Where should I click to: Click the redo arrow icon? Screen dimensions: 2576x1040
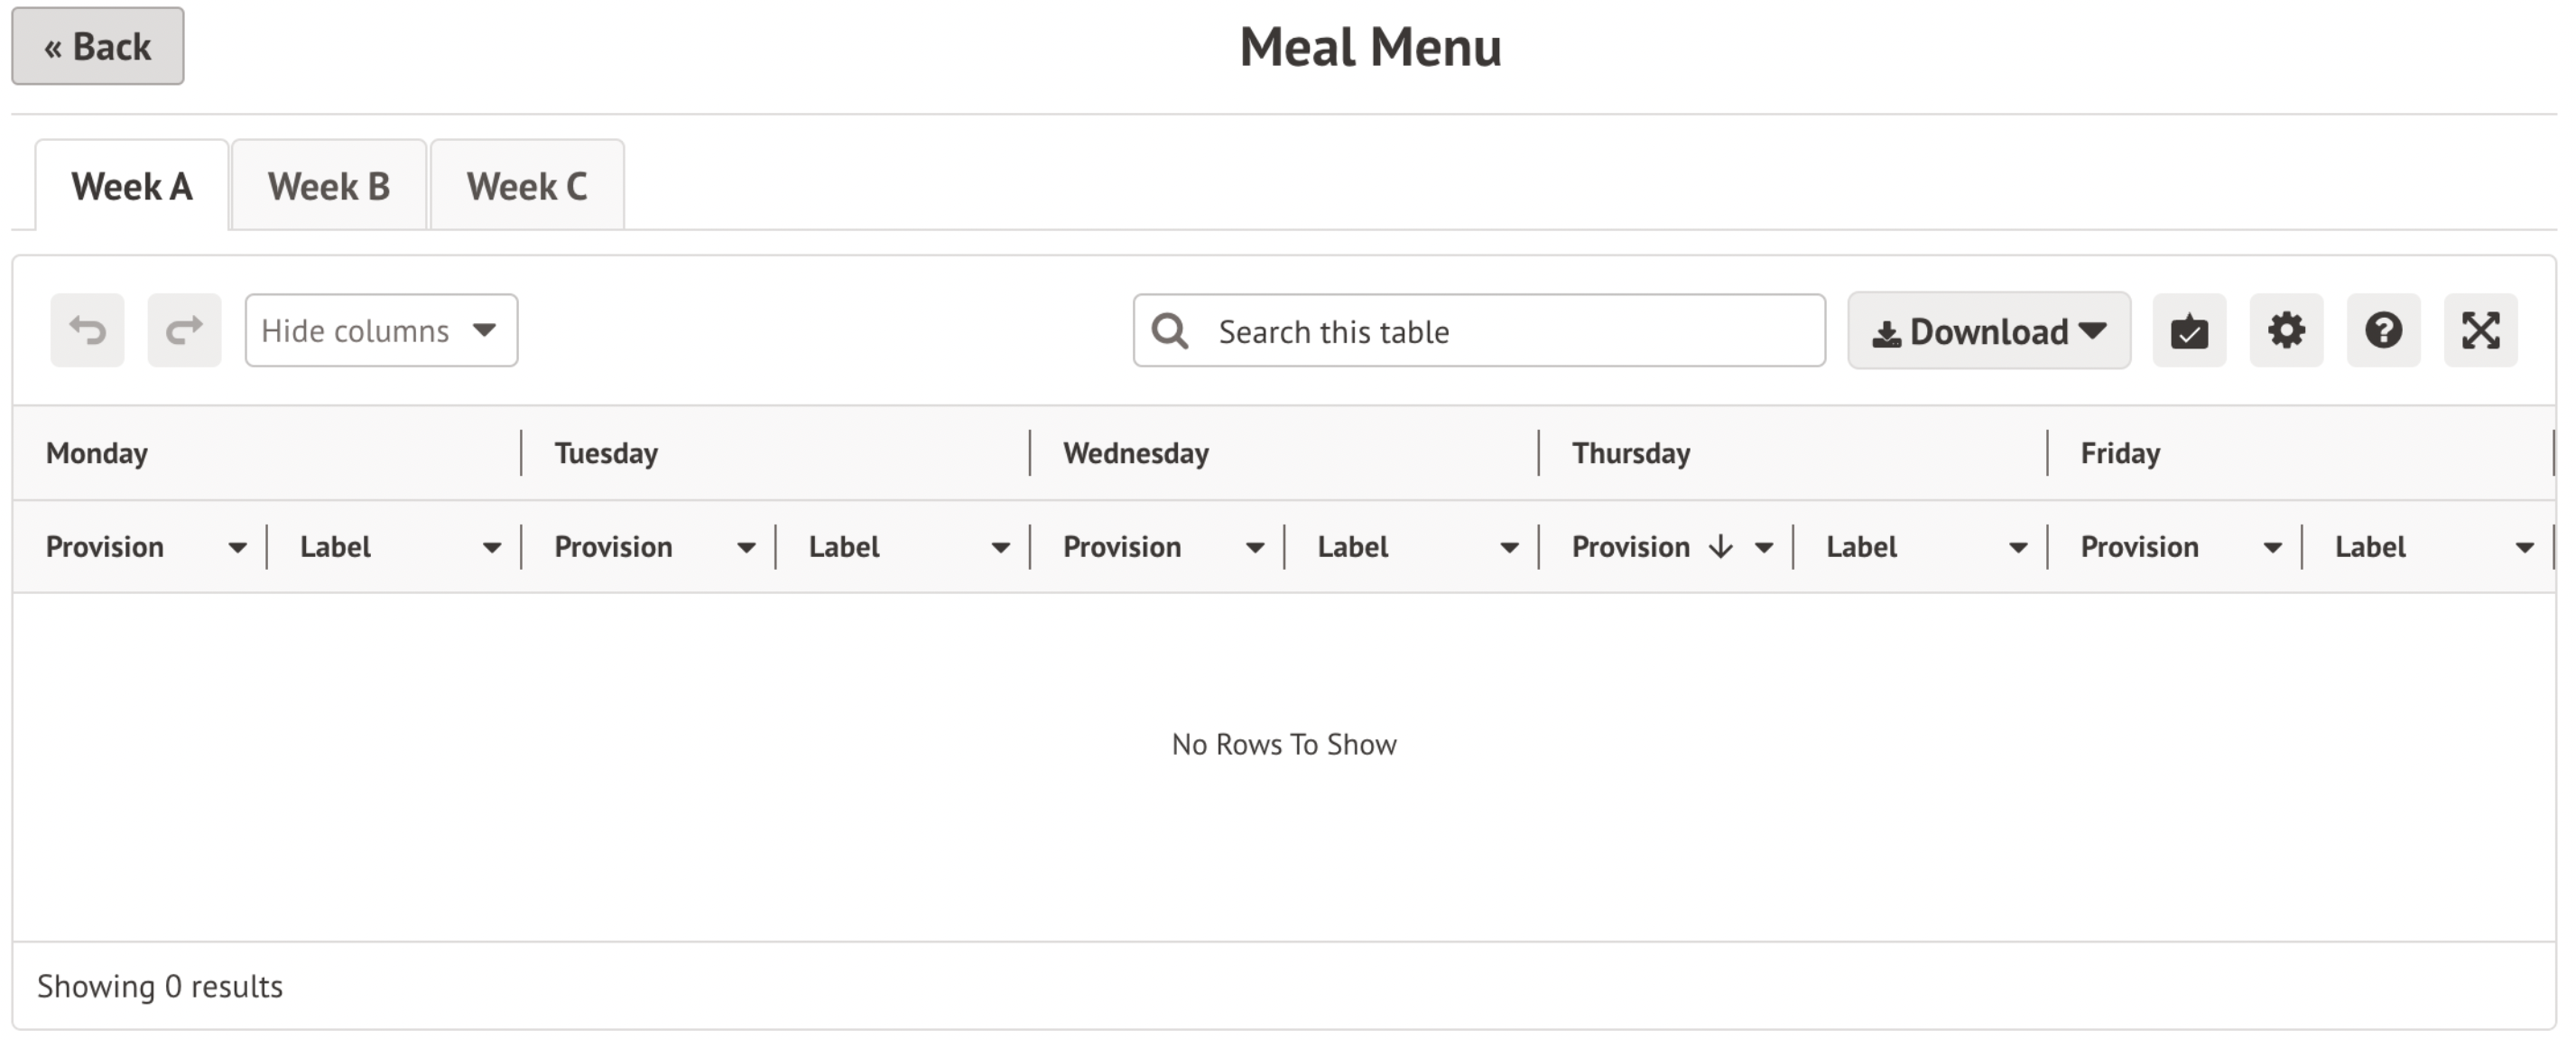point(184,330)
